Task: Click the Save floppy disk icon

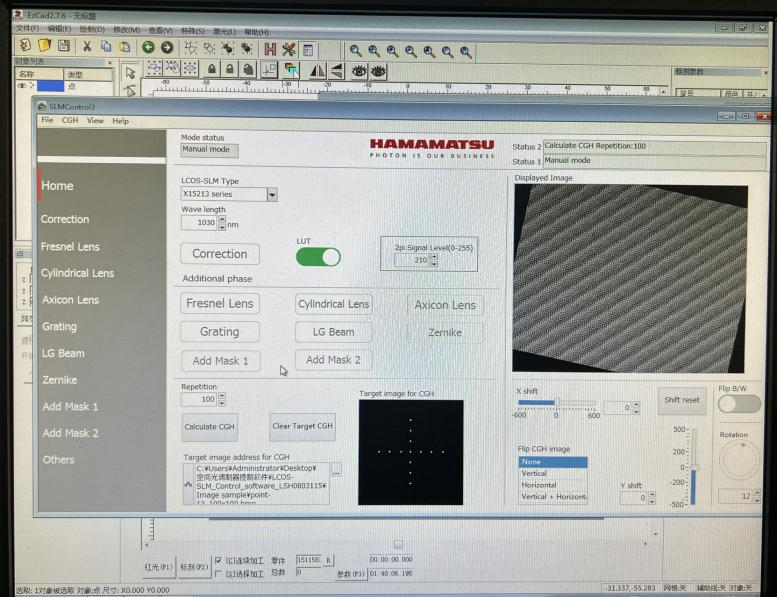Action: click(63, 46)
